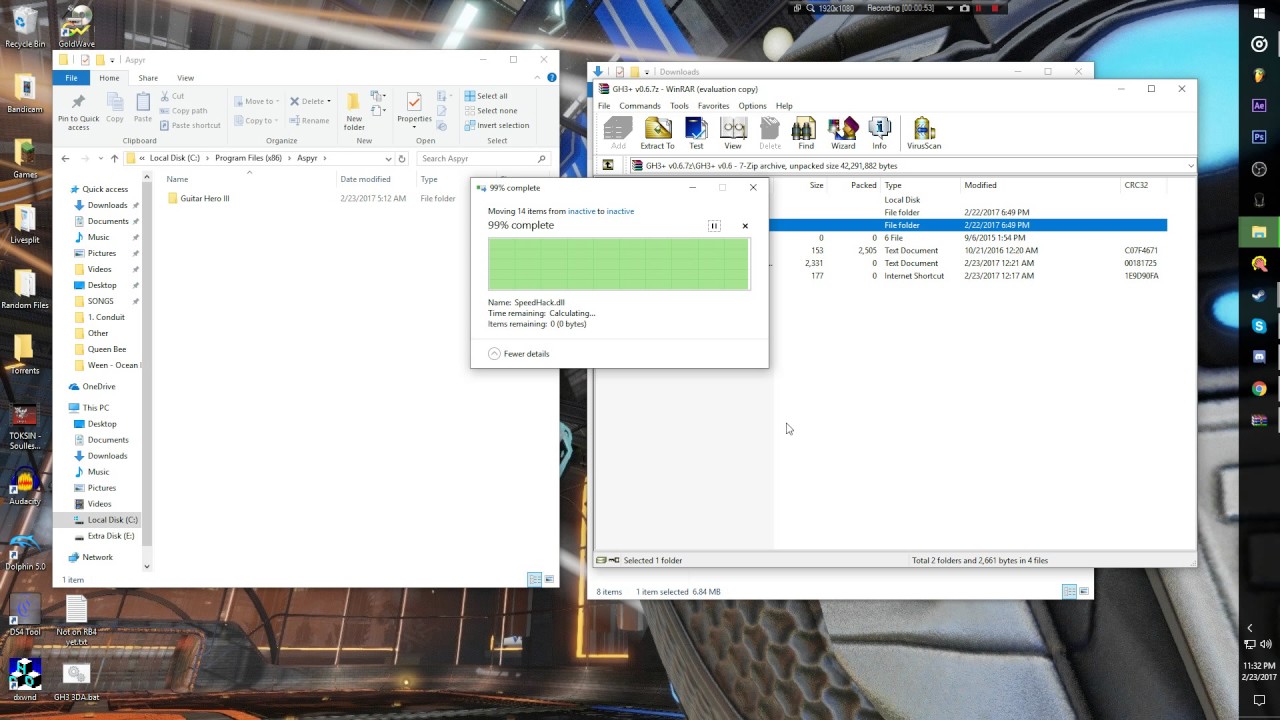
Task: Open Explorer help question mark icon
Action: point(552,78)
